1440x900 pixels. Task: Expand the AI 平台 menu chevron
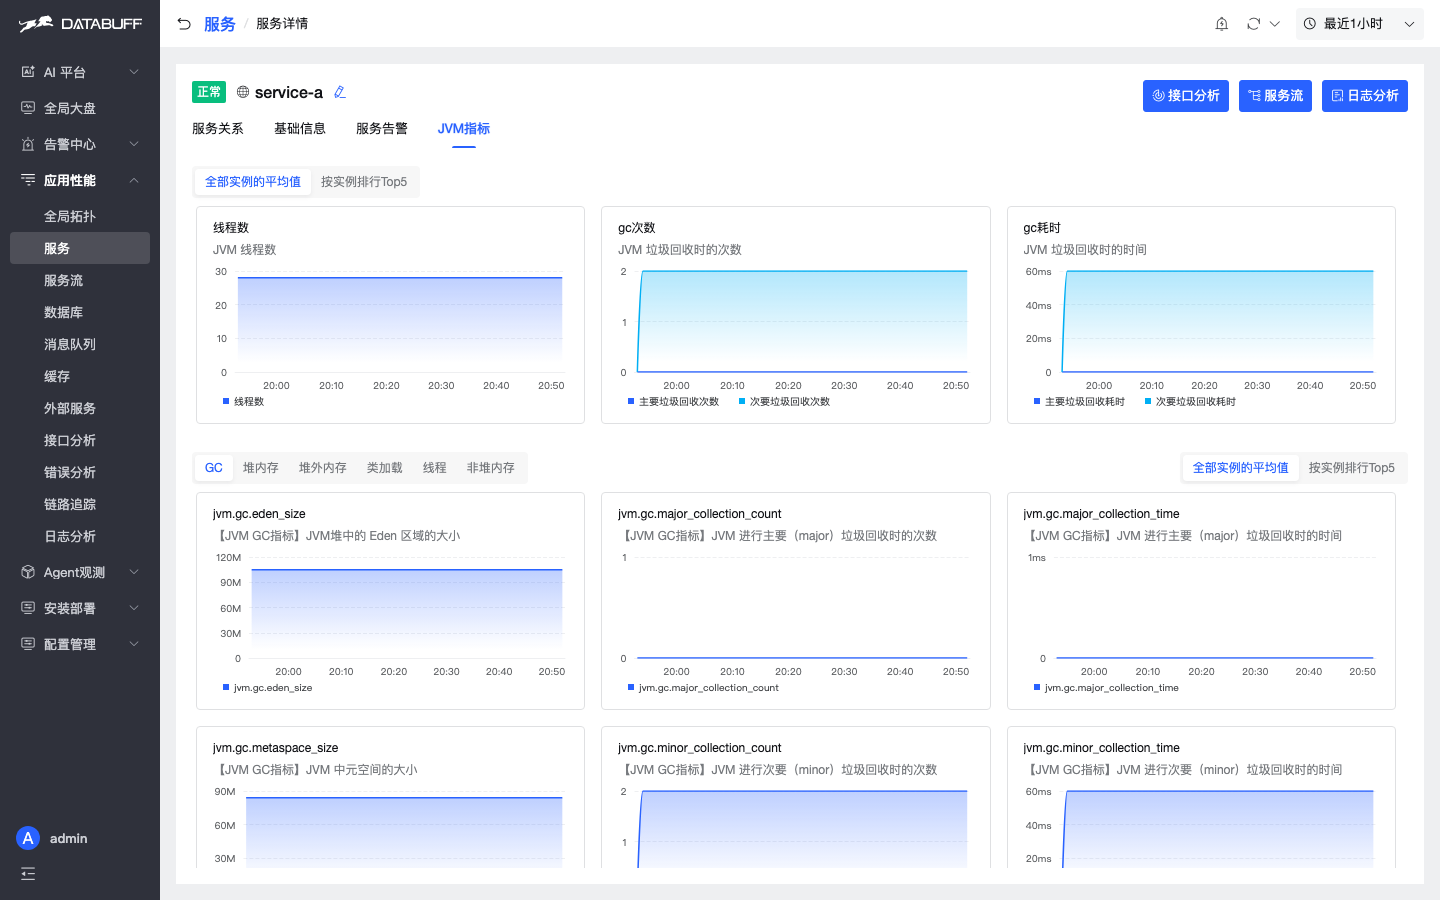(134, 72)
